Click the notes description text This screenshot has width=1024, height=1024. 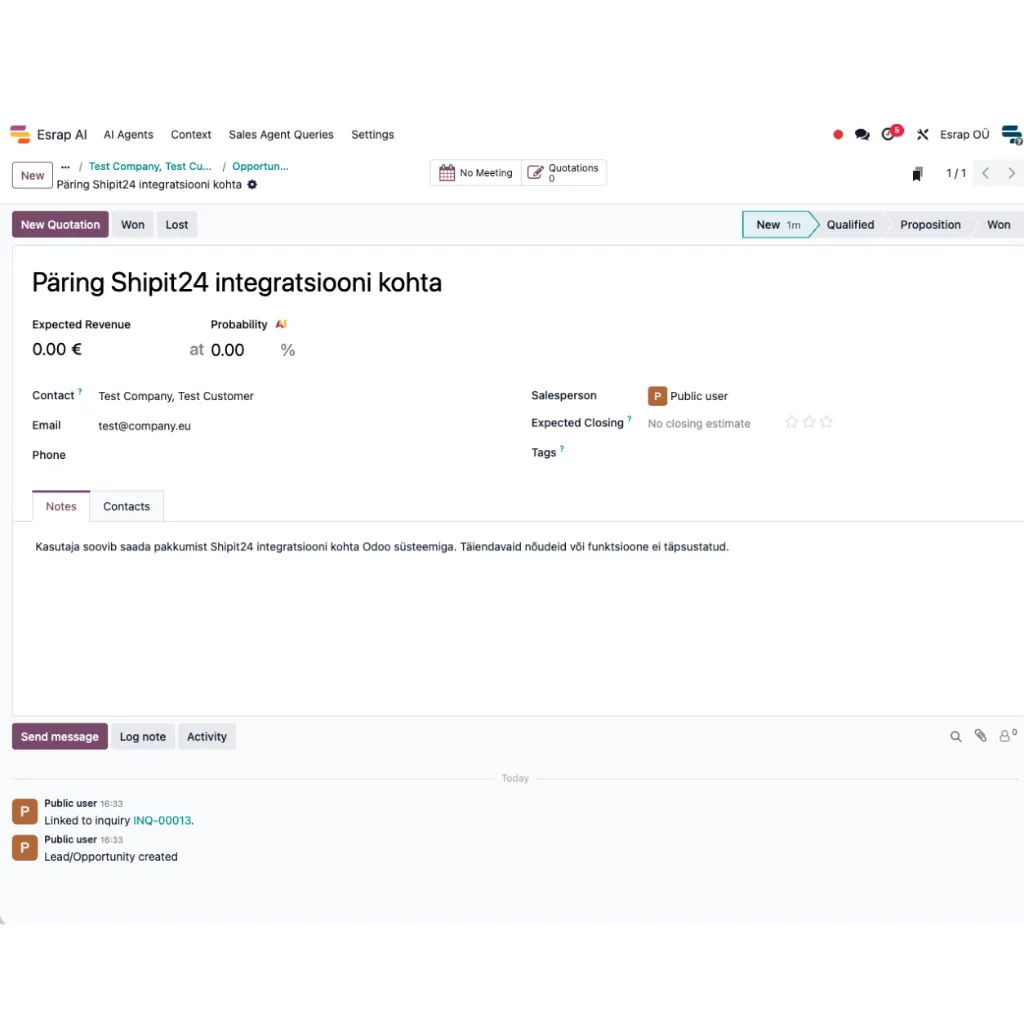pos(382,547)
